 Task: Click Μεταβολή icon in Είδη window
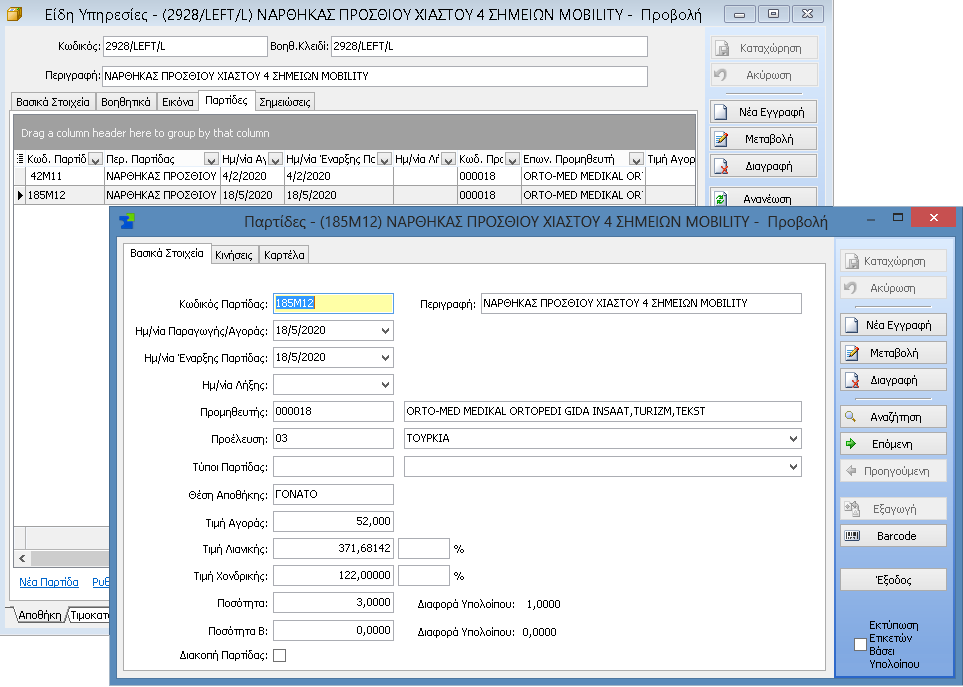[721, 139]
